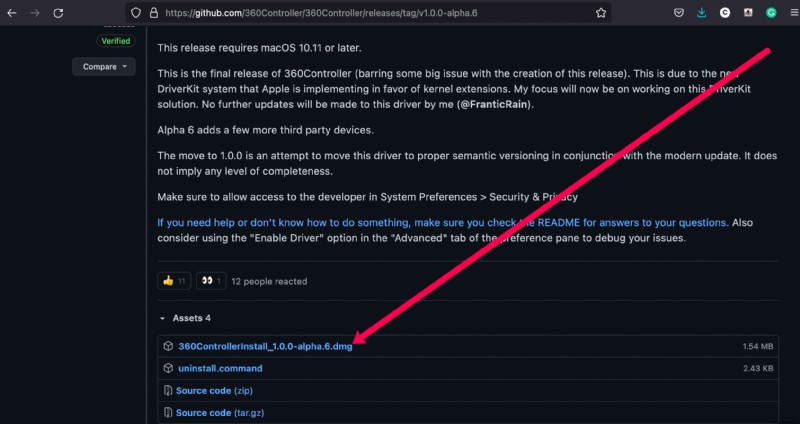This screenshot has width=800, height=424.
Task: Bookmark this page with star icon
Action: coord(601,13)
